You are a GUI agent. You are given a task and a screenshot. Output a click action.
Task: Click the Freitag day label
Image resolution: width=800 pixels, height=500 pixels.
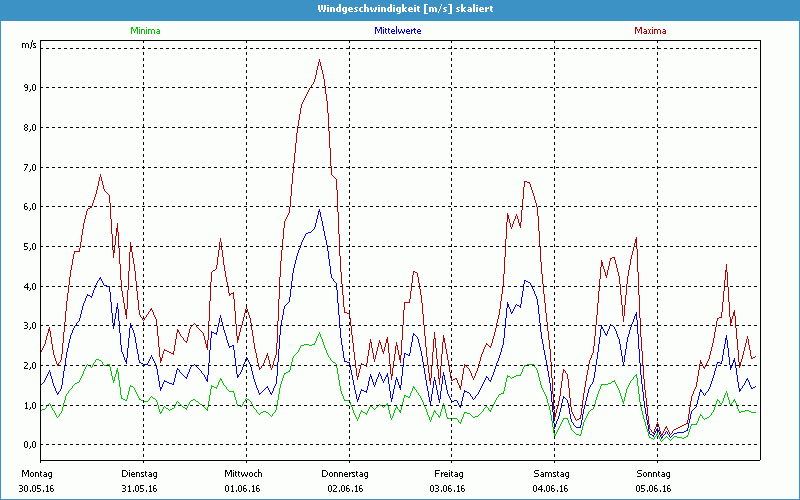(x=449, y=473)
